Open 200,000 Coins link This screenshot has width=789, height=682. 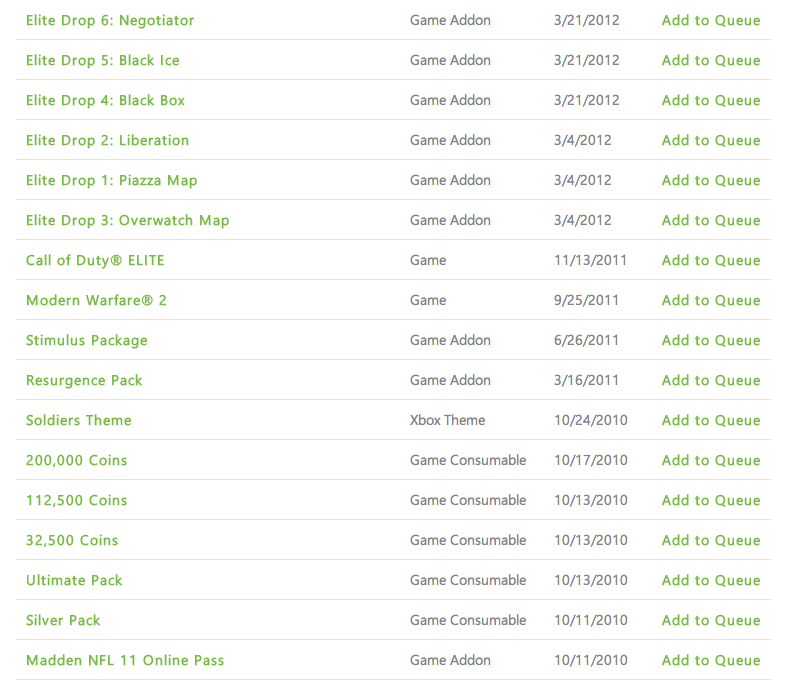(x=76, y=461)
